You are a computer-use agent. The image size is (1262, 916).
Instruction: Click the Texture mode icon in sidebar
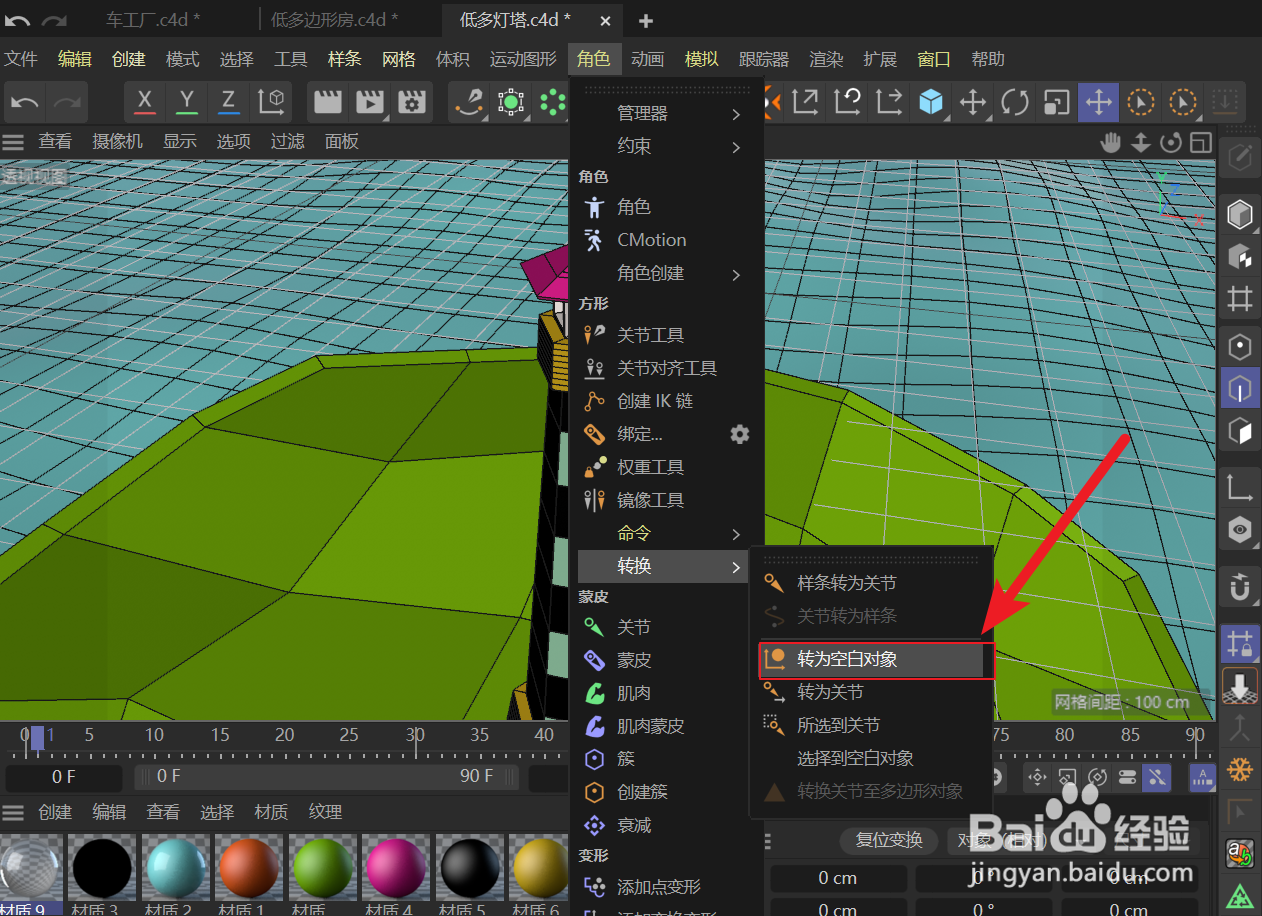click(x=1240, y=256)
